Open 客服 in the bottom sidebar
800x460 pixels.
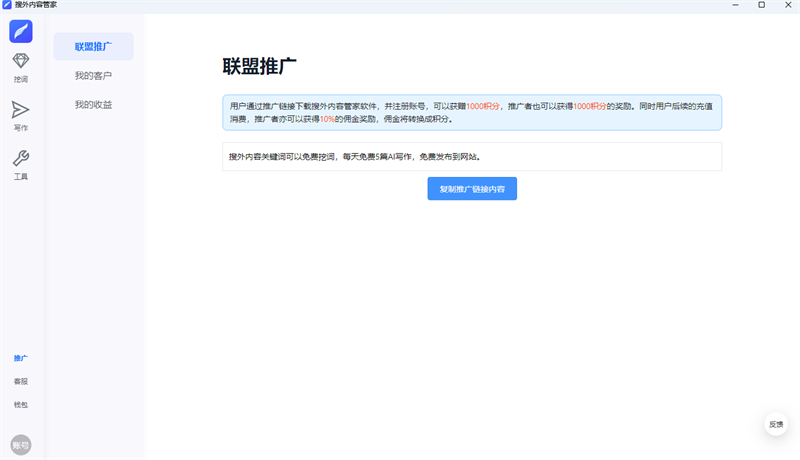(x=21, y=381)
